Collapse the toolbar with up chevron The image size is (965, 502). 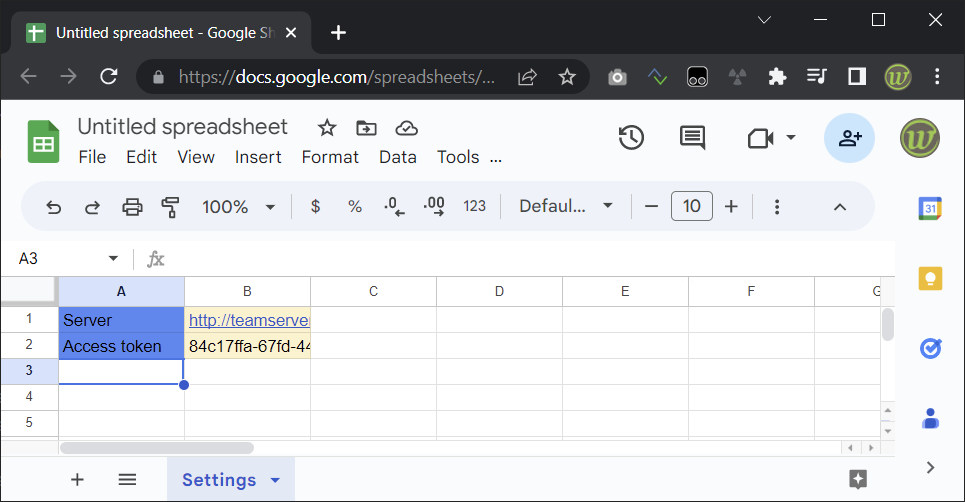point(839,207)
